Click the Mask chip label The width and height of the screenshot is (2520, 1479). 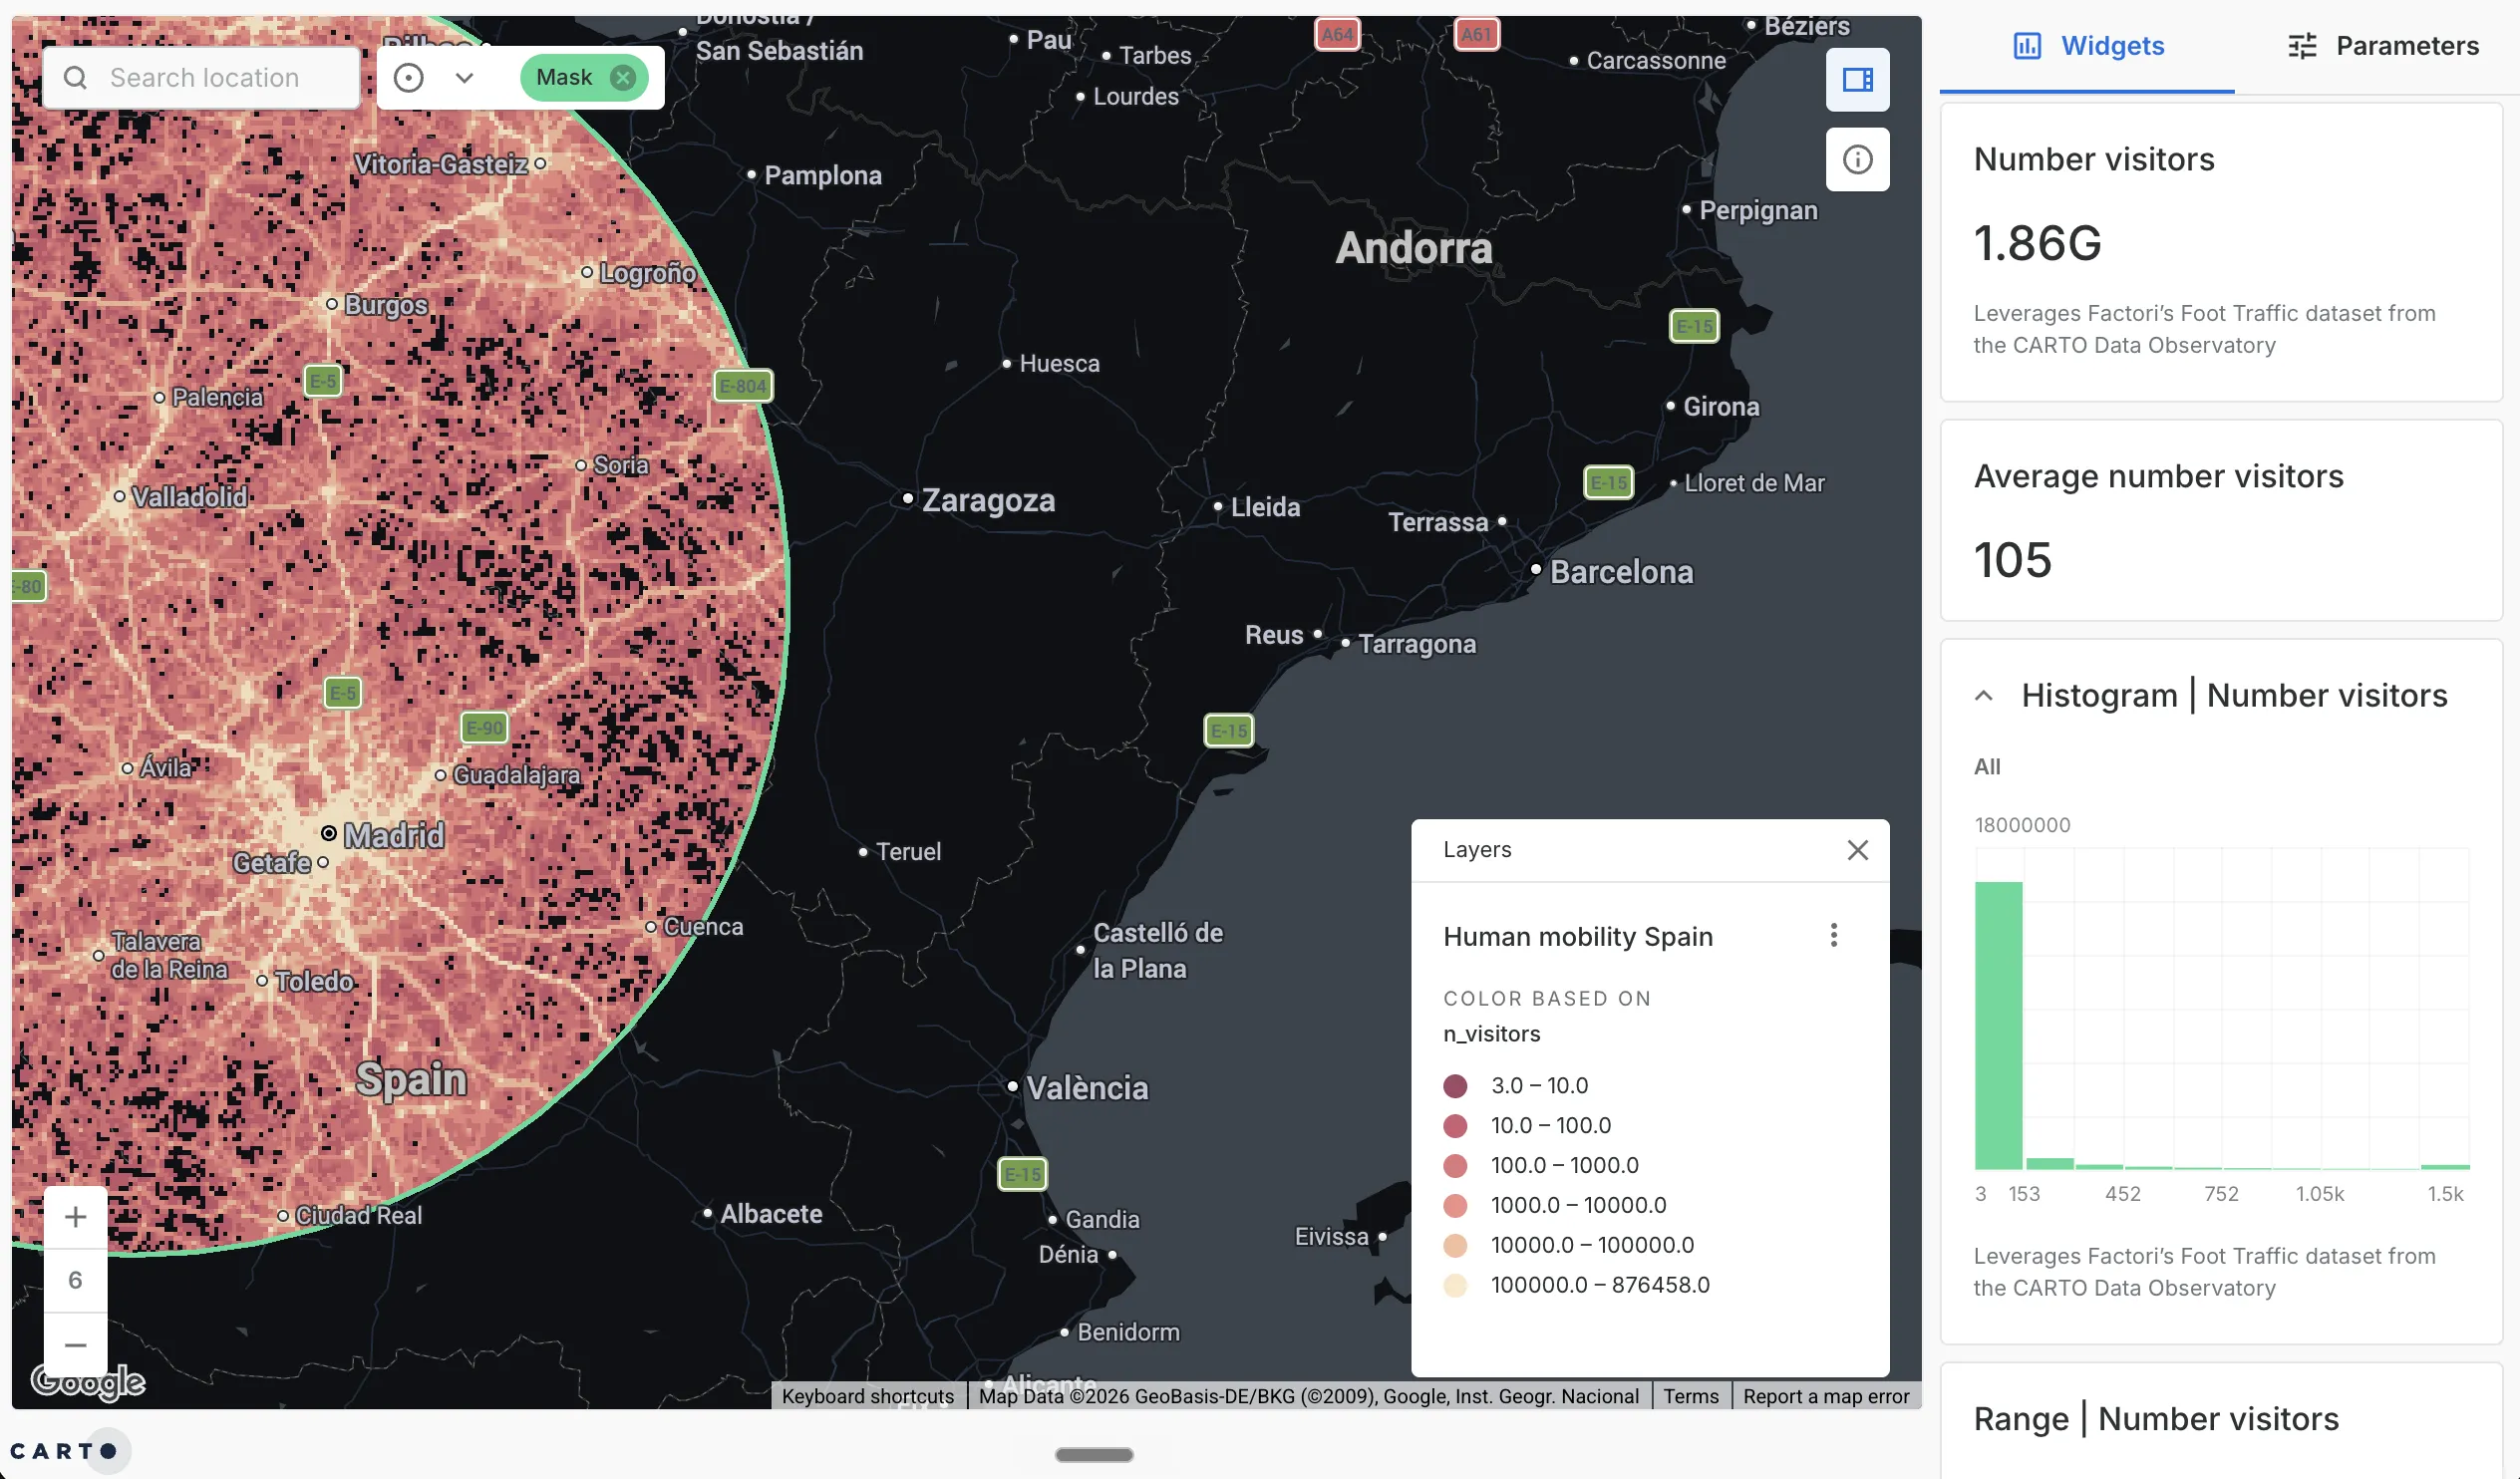564,78
